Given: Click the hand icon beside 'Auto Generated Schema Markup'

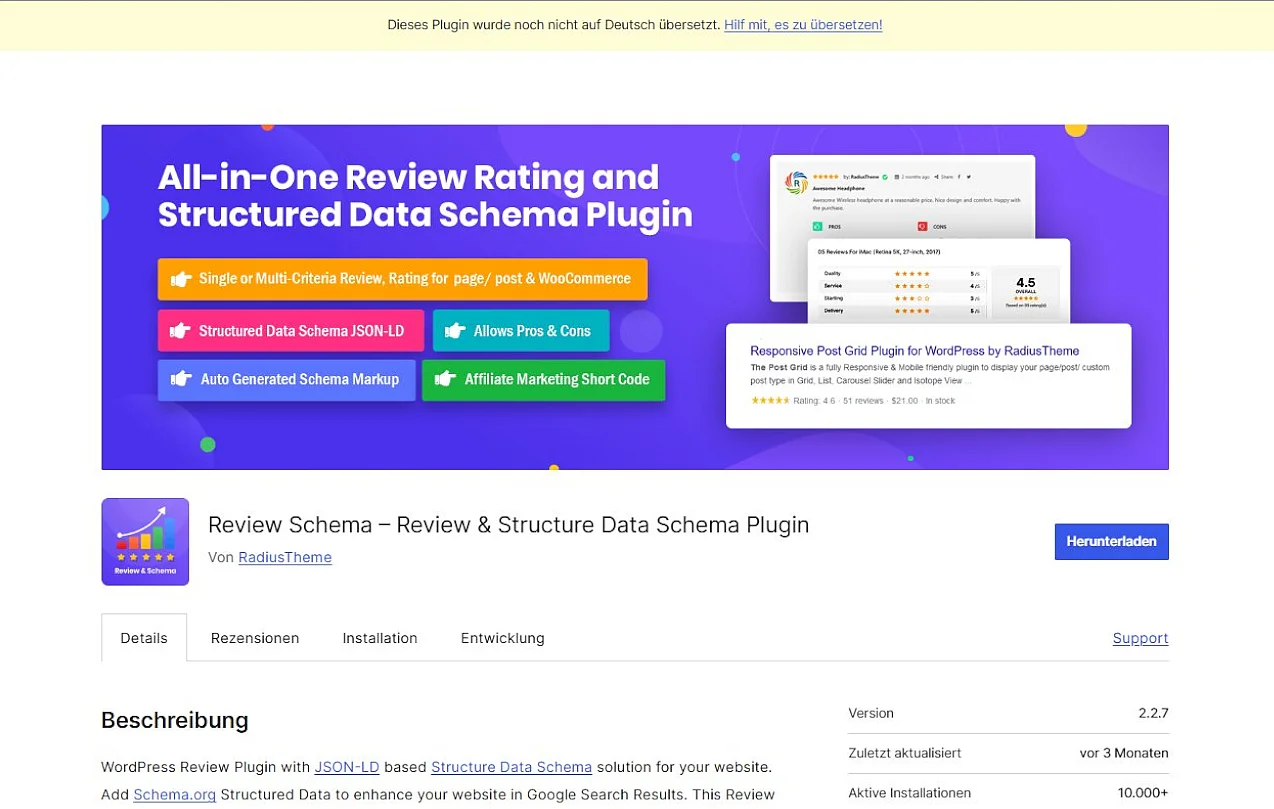Looking at the screenshot, I should click(181, 380).
